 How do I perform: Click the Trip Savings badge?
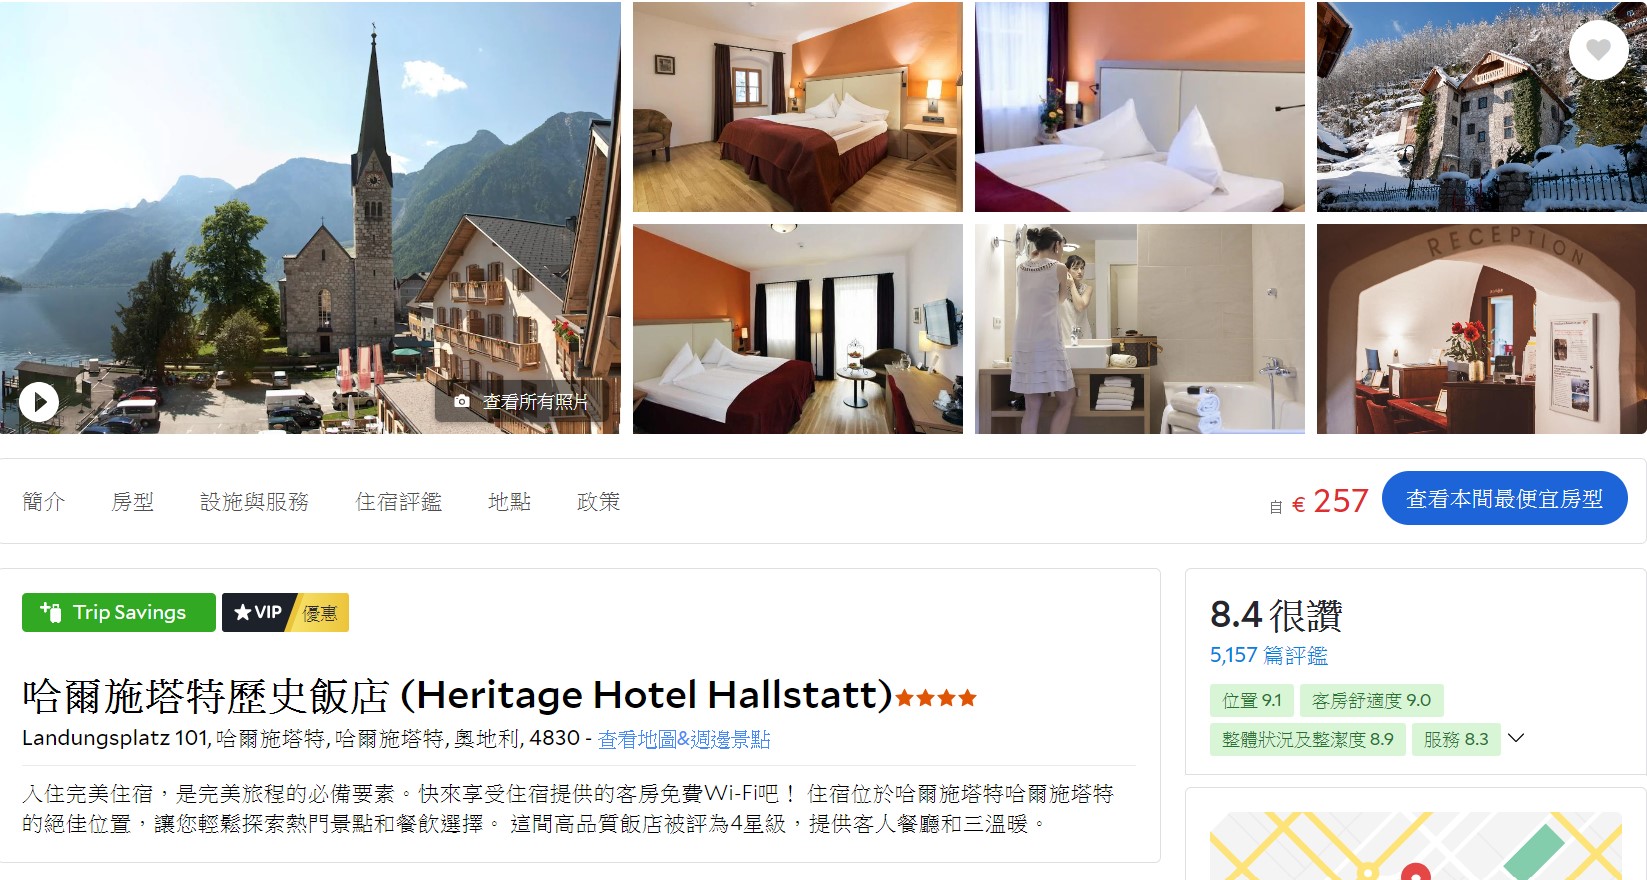click(119, 612)
